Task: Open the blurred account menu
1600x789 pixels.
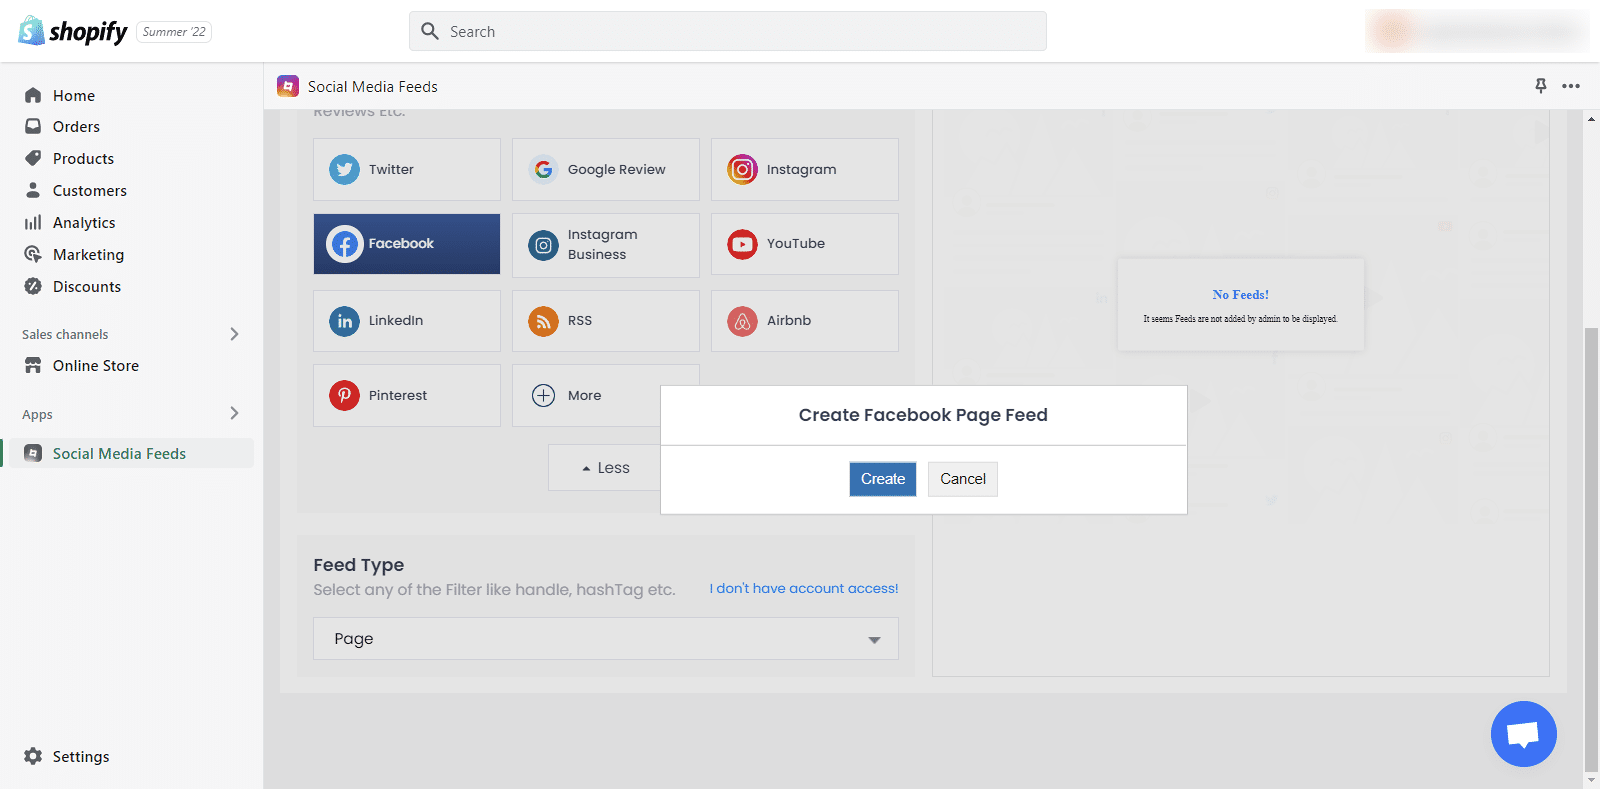Action: tap(1477, 31)
